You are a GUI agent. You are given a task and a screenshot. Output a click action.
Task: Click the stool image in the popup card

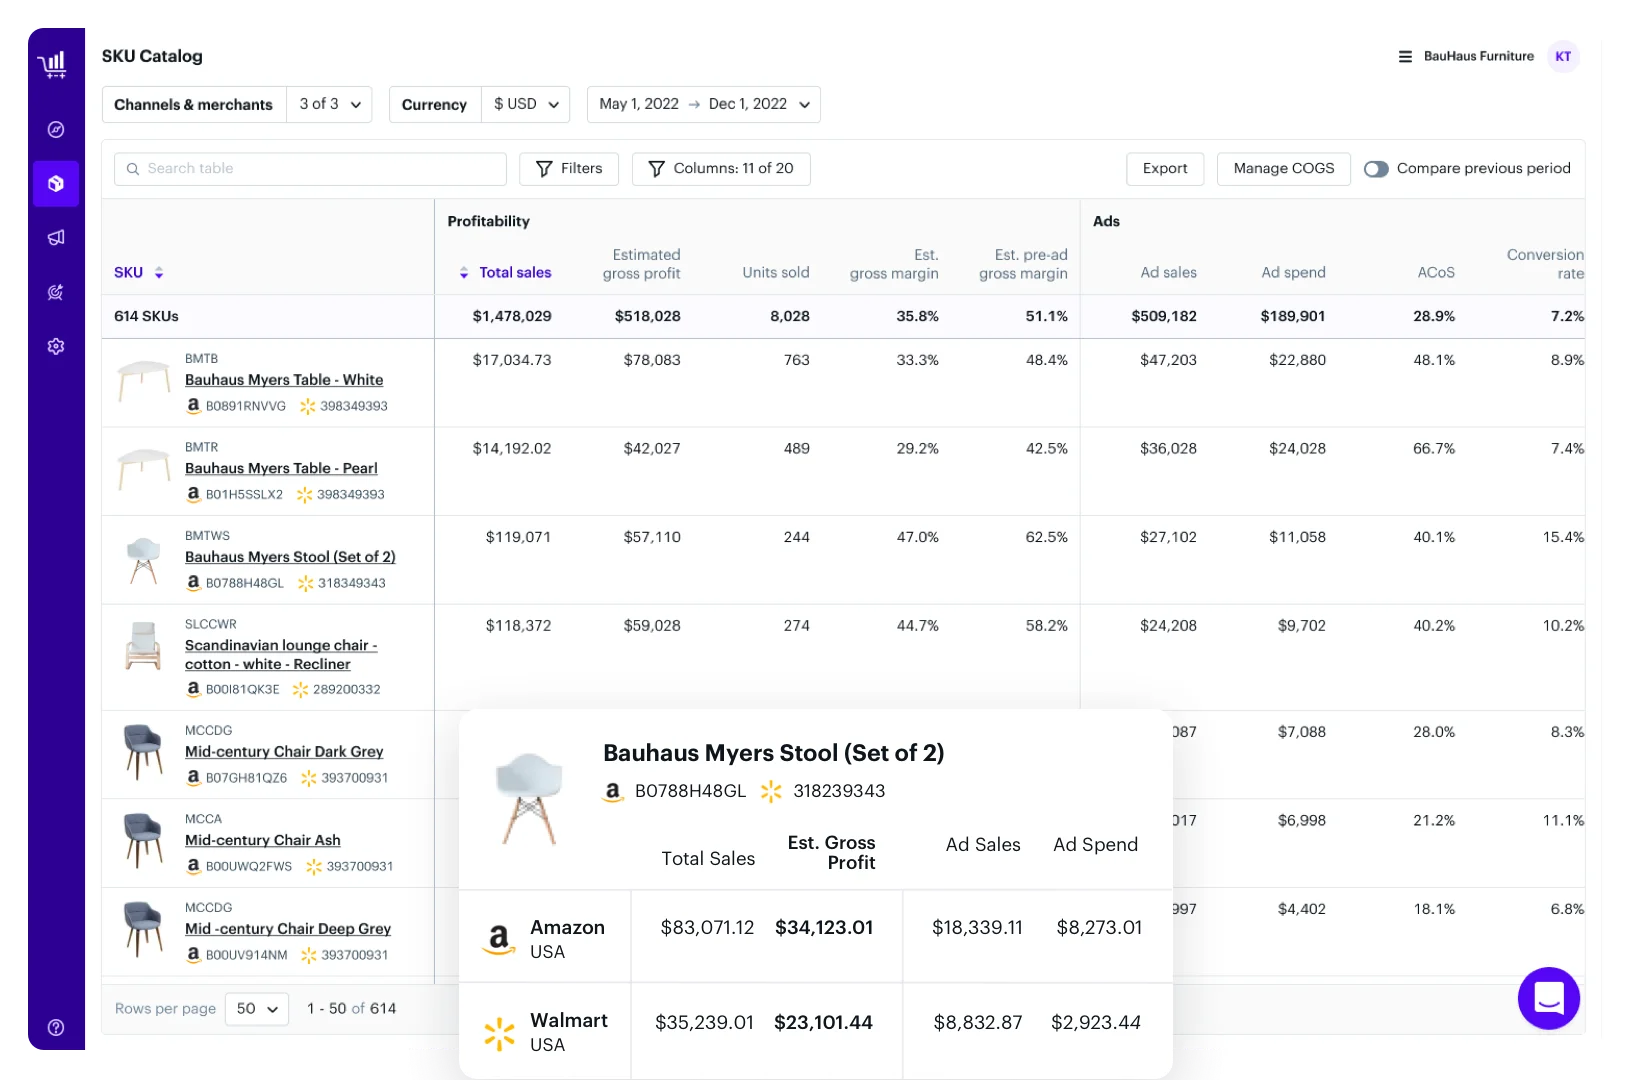pyautogui.click(x=529, y=798)
